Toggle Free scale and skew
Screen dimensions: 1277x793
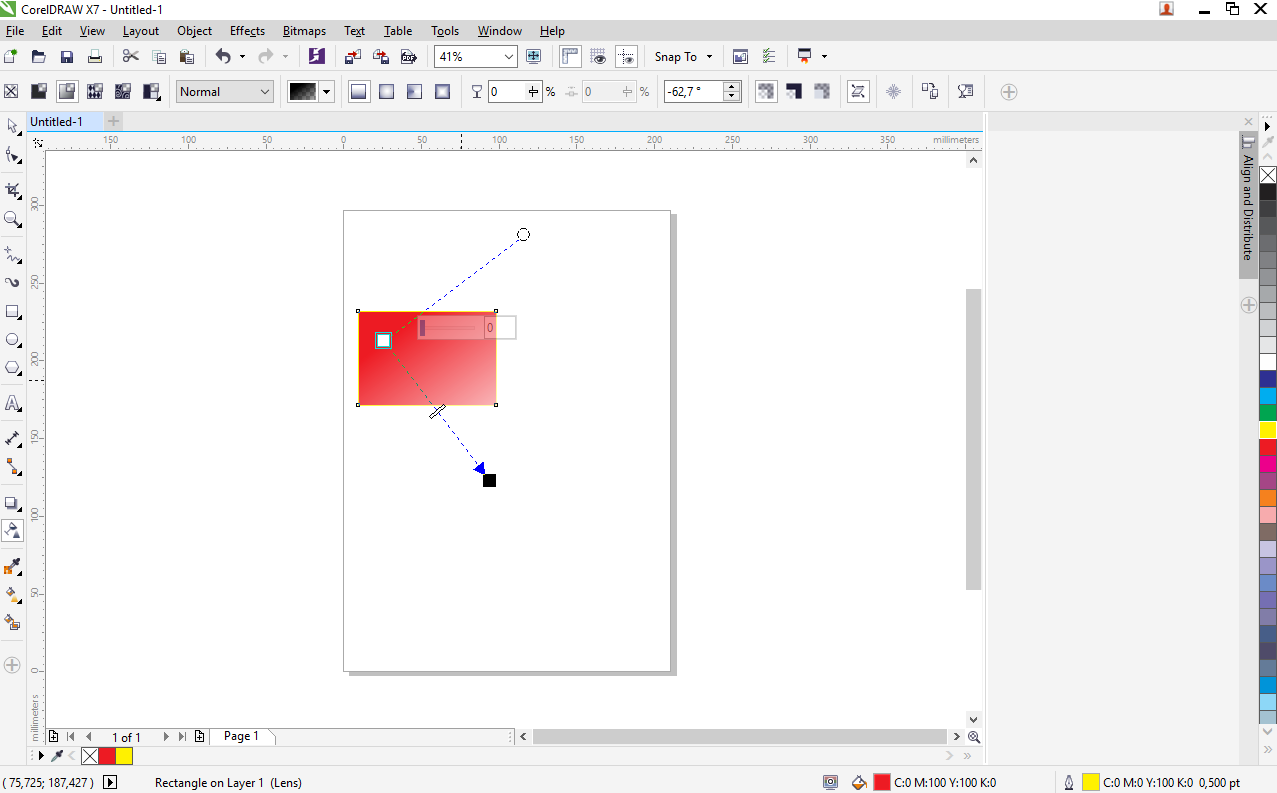pos(858,92)
